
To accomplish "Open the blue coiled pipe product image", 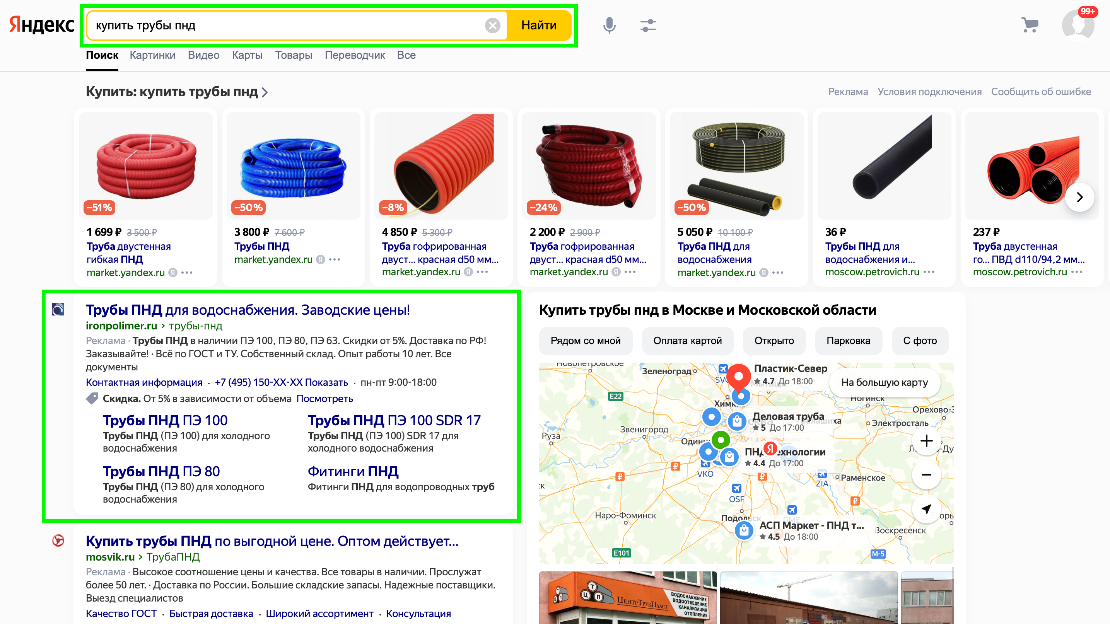I will pyautogui.click(x=294, y=165).
